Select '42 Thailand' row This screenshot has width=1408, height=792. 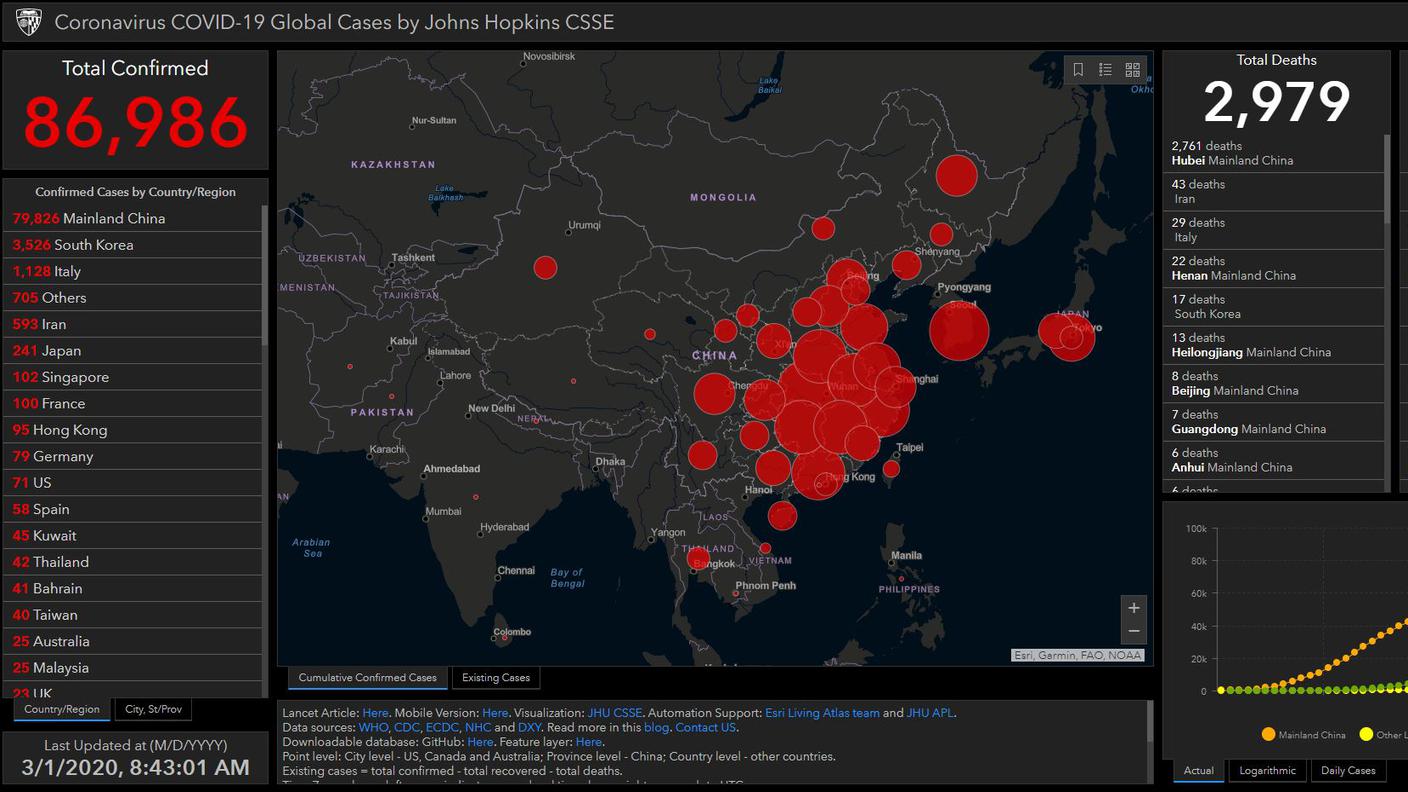133,562
